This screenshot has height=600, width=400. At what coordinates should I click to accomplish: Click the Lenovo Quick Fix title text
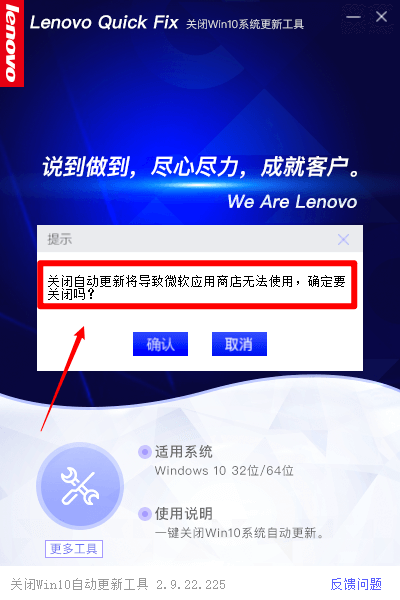tap(104, 23)
